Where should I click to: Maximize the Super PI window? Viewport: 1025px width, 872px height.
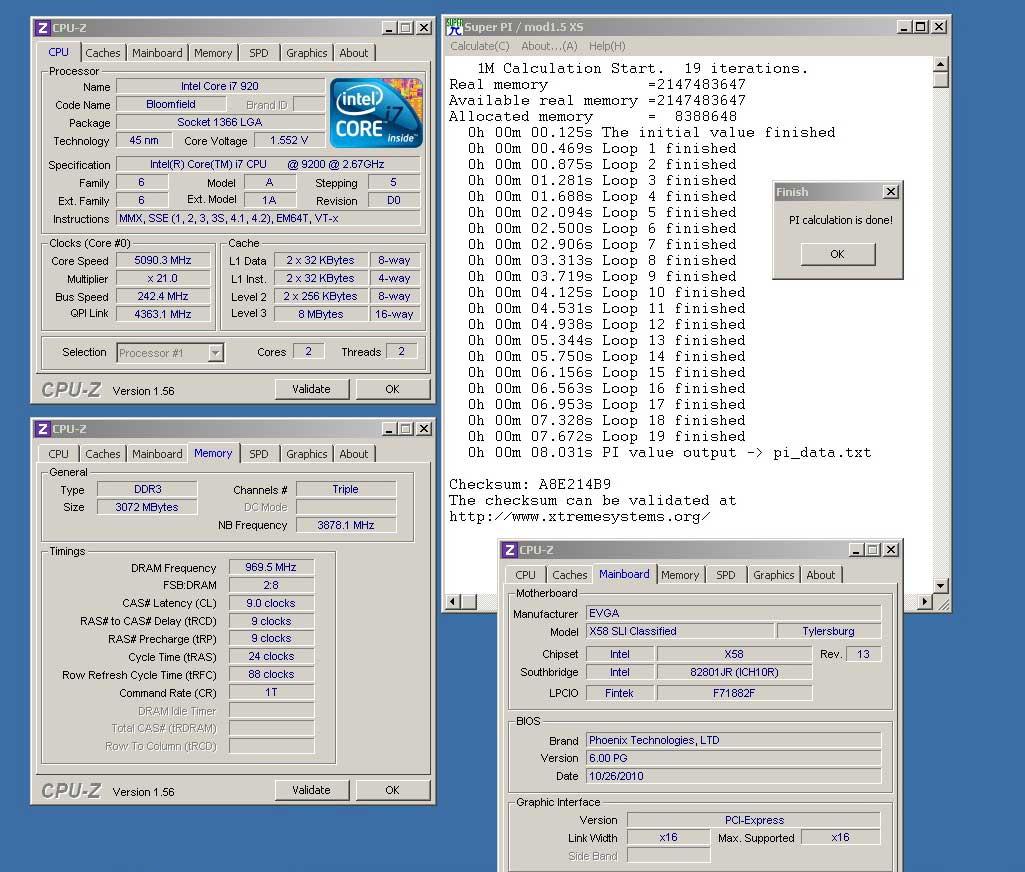click(x=920, y=27)
